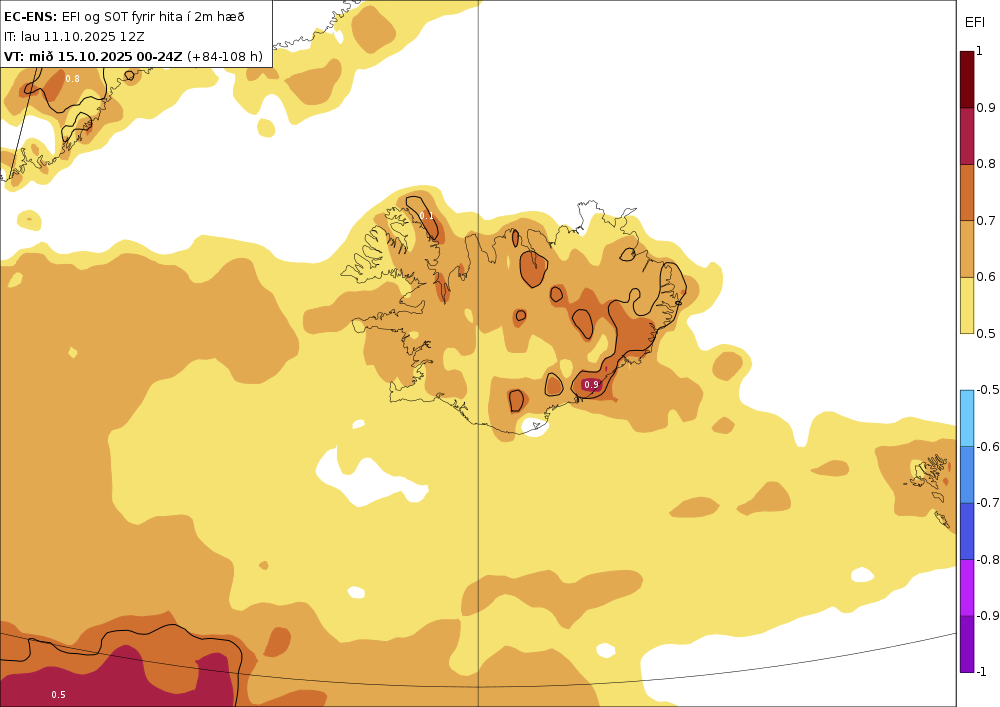Click the '0.8' contour label over Greenland
The height and width of the screenshot is (707, 1000).
pos(73,78)
